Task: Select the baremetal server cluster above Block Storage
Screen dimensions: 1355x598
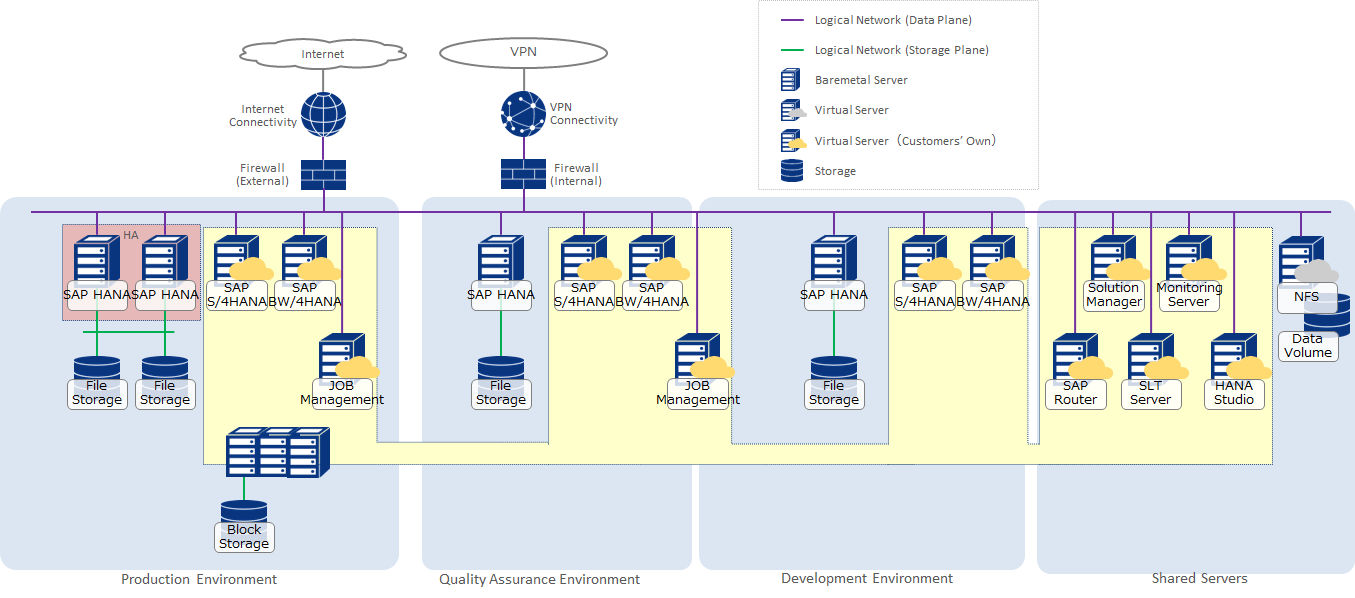Action: [278, 453]
